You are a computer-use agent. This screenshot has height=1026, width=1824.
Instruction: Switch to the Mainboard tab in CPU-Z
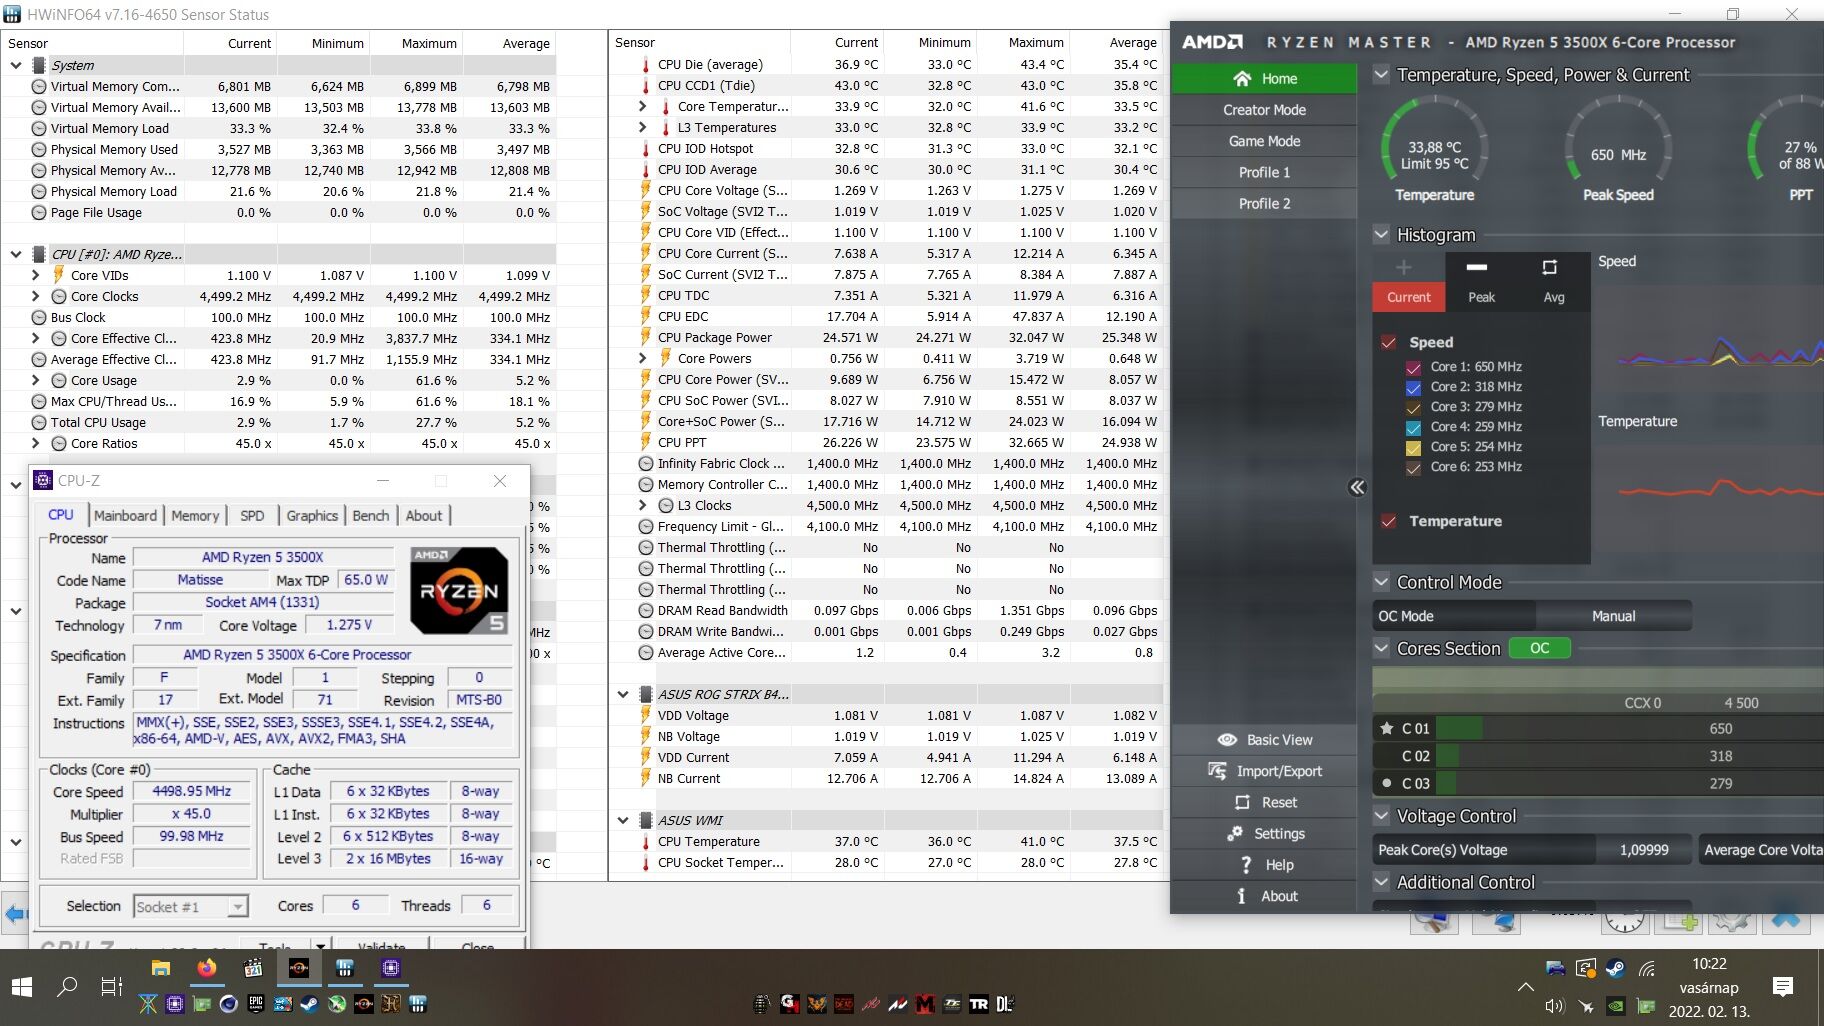[125, 515]
